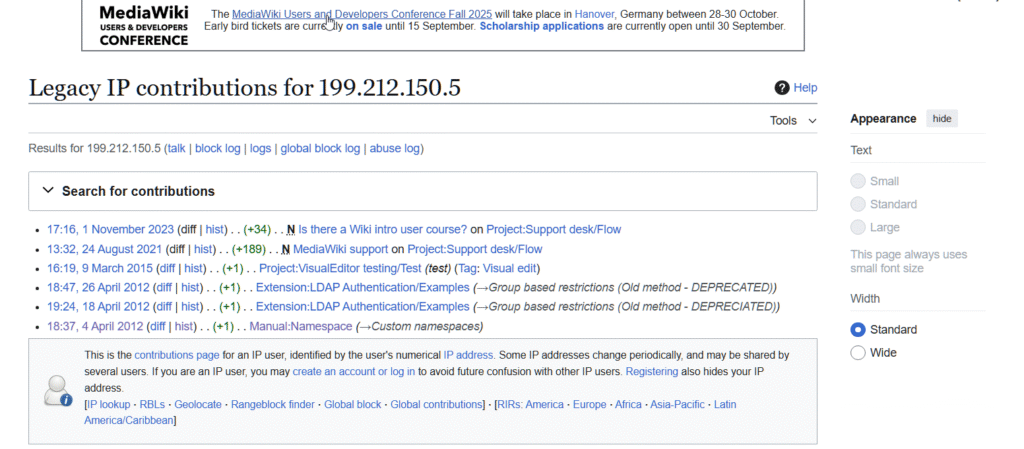Open the talk page link
The image size is (1024, 449).
pyautogui.click(x=176, y=149)
